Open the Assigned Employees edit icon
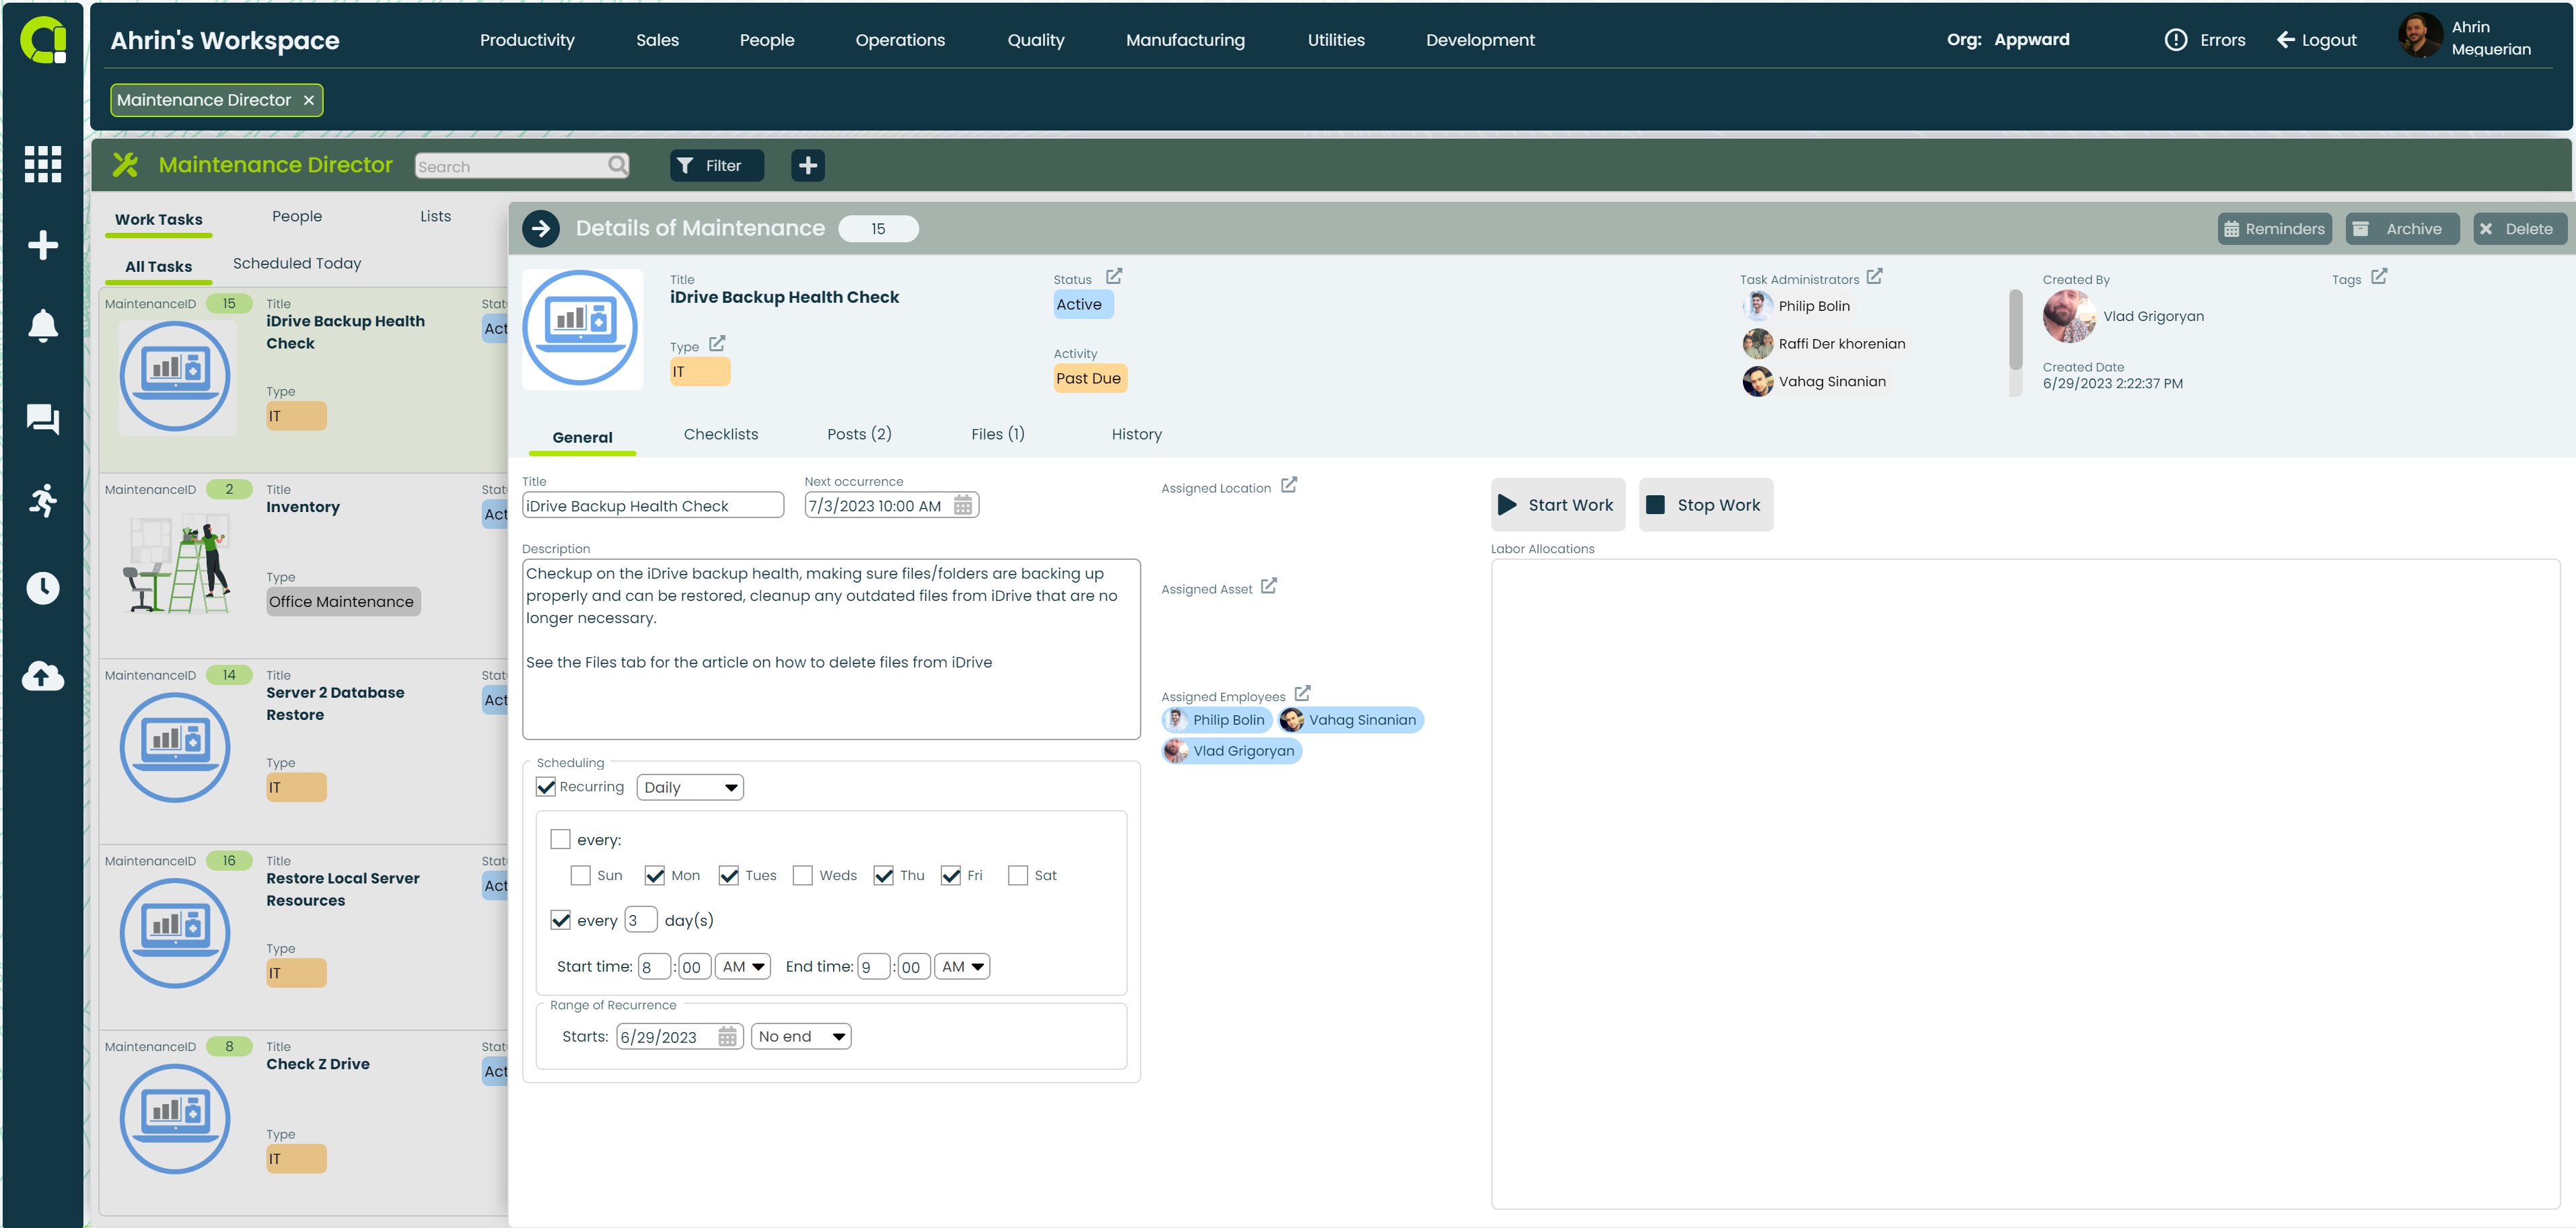Screen dimensions: 2576x1228 coord(1302,693)
